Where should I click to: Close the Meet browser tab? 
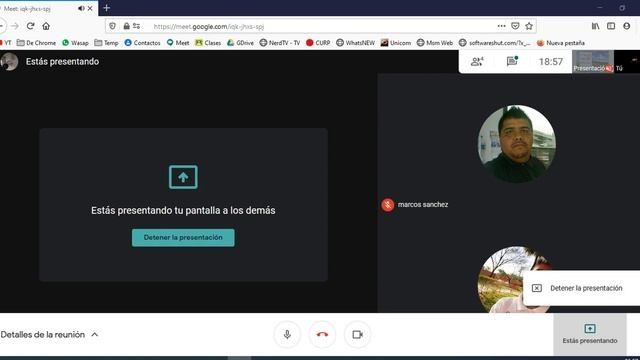pos(90,8)
